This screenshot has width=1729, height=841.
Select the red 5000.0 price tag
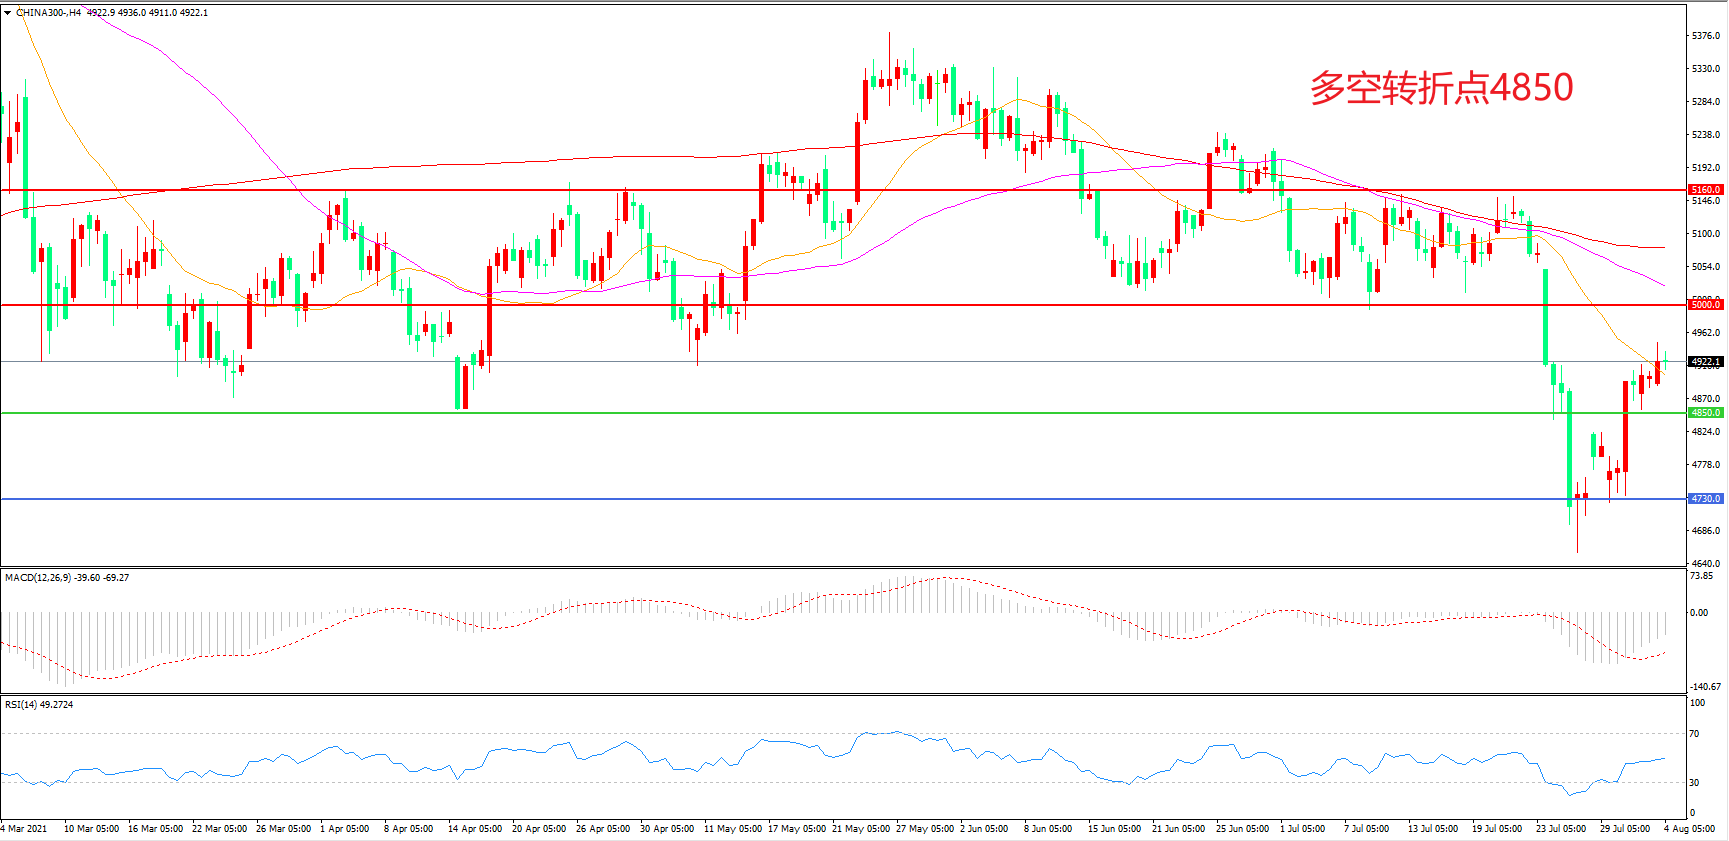click(1705, 305)
